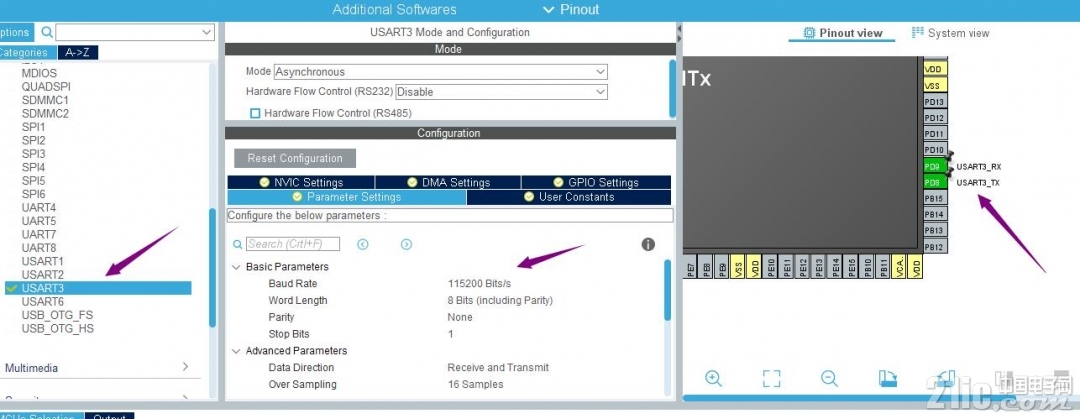
Task: Zoom in on the pinout chip view
Action: pyautogui.click(x=714, y=378)
